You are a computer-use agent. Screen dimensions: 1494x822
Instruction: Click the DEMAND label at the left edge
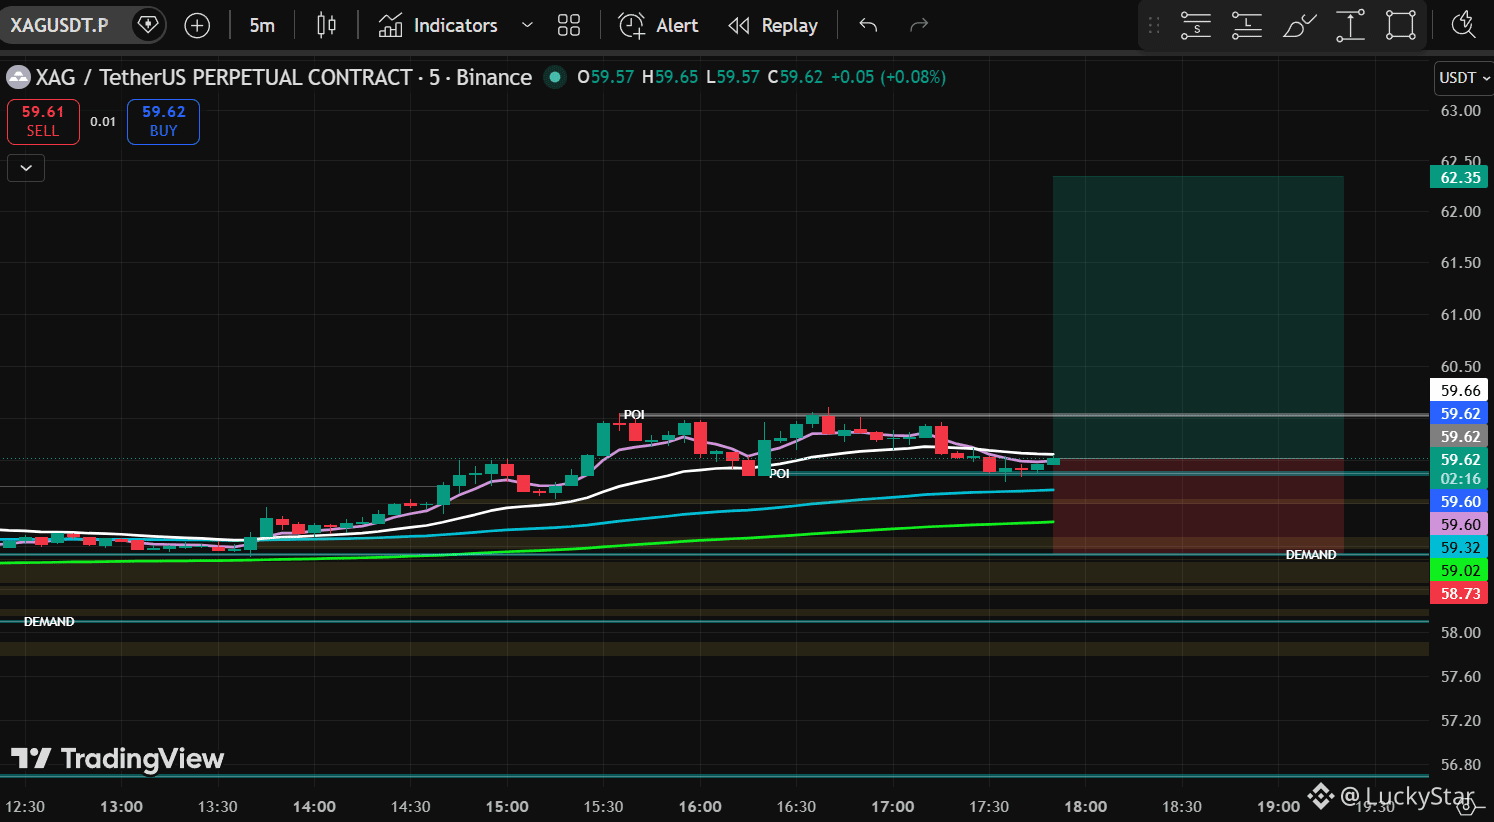49,622
